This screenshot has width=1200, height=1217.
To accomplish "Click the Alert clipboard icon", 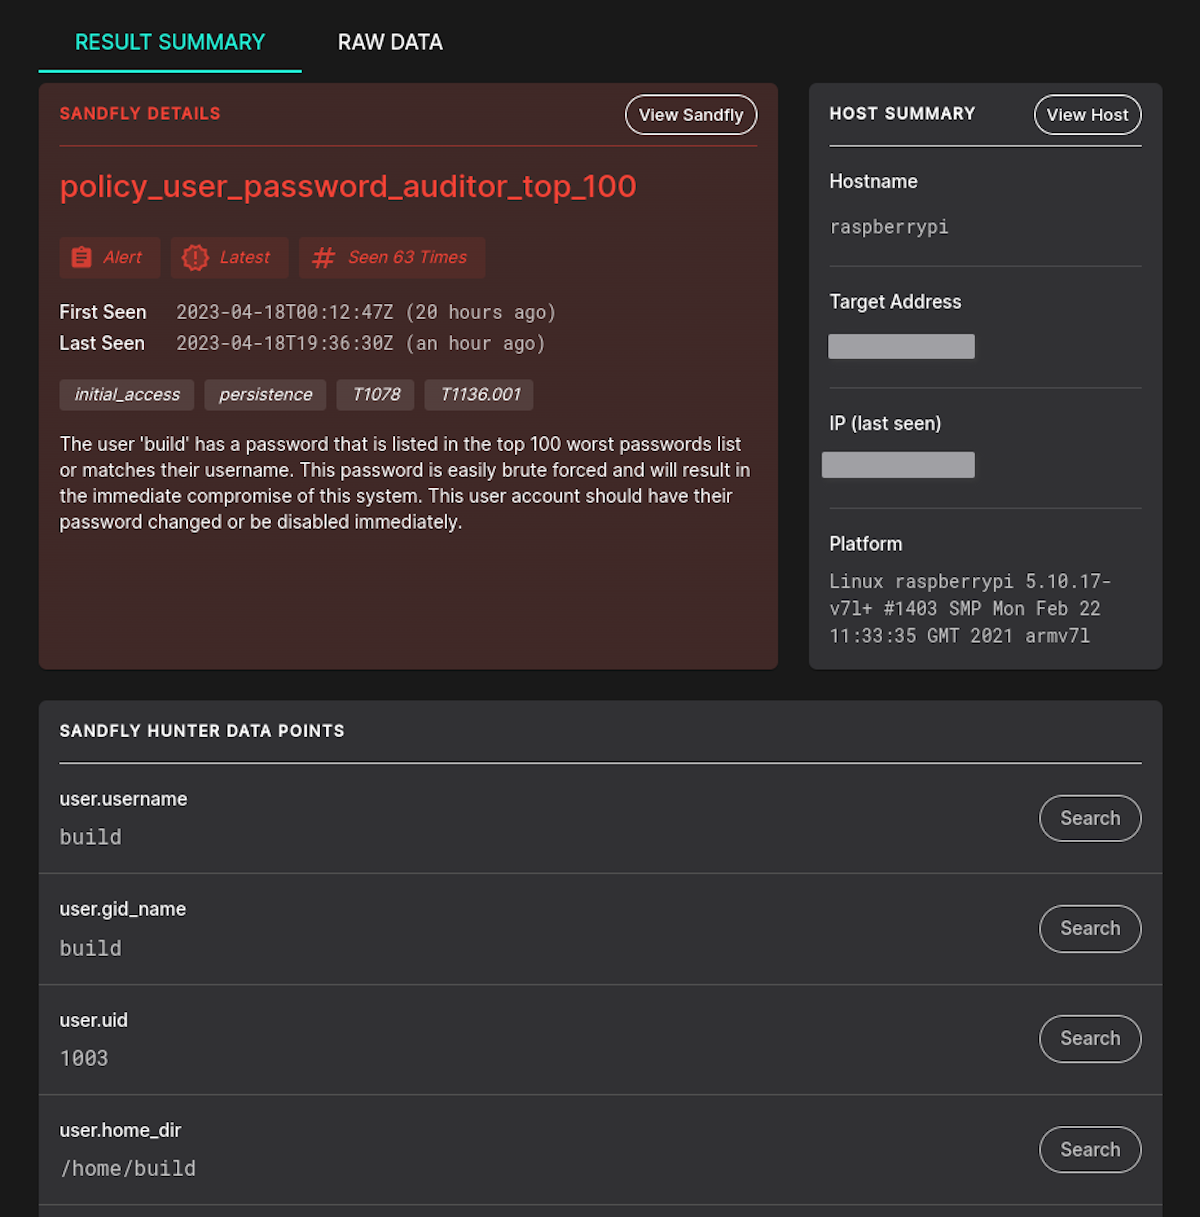I will (x=83, y=257).
